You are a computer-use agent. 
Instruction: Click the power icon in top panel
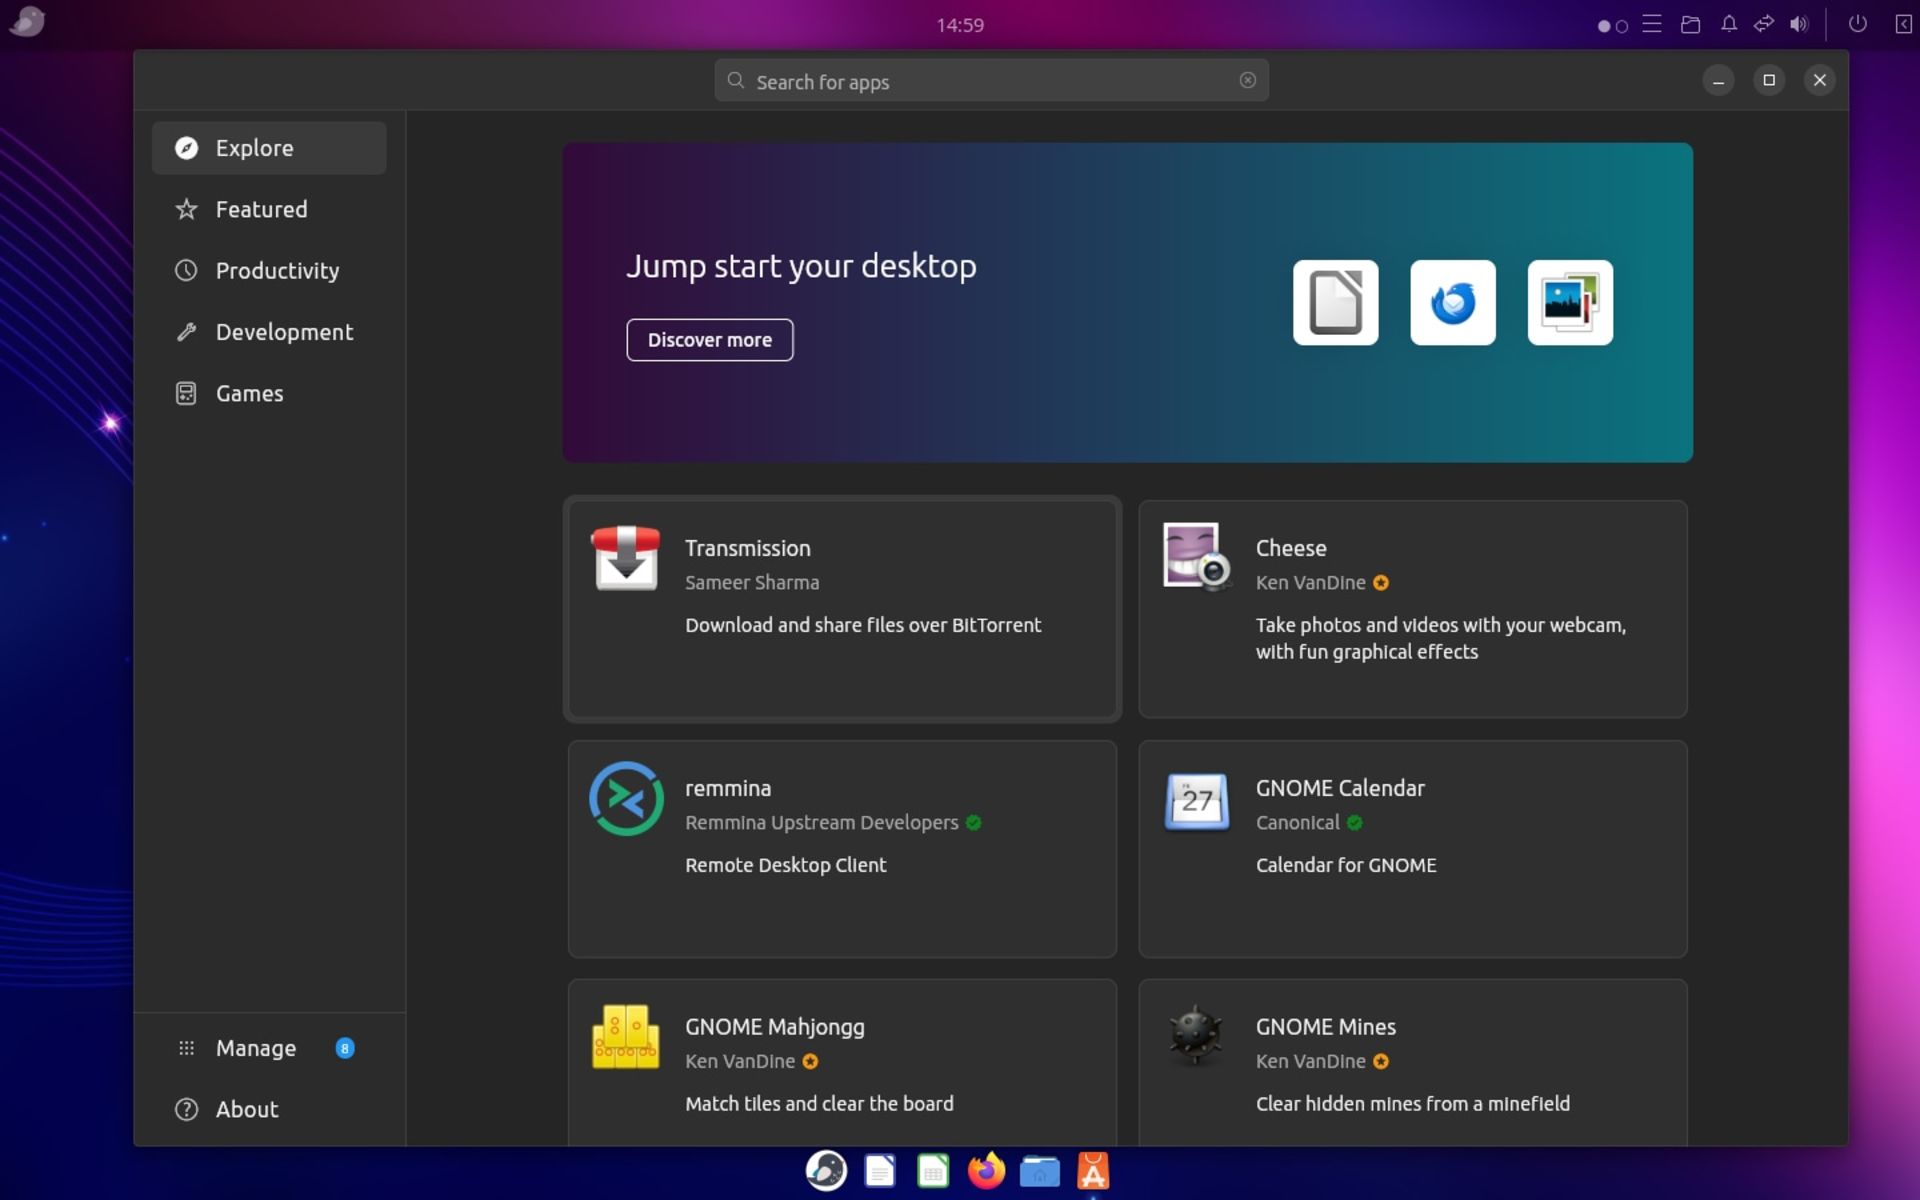pos(1857,23)
